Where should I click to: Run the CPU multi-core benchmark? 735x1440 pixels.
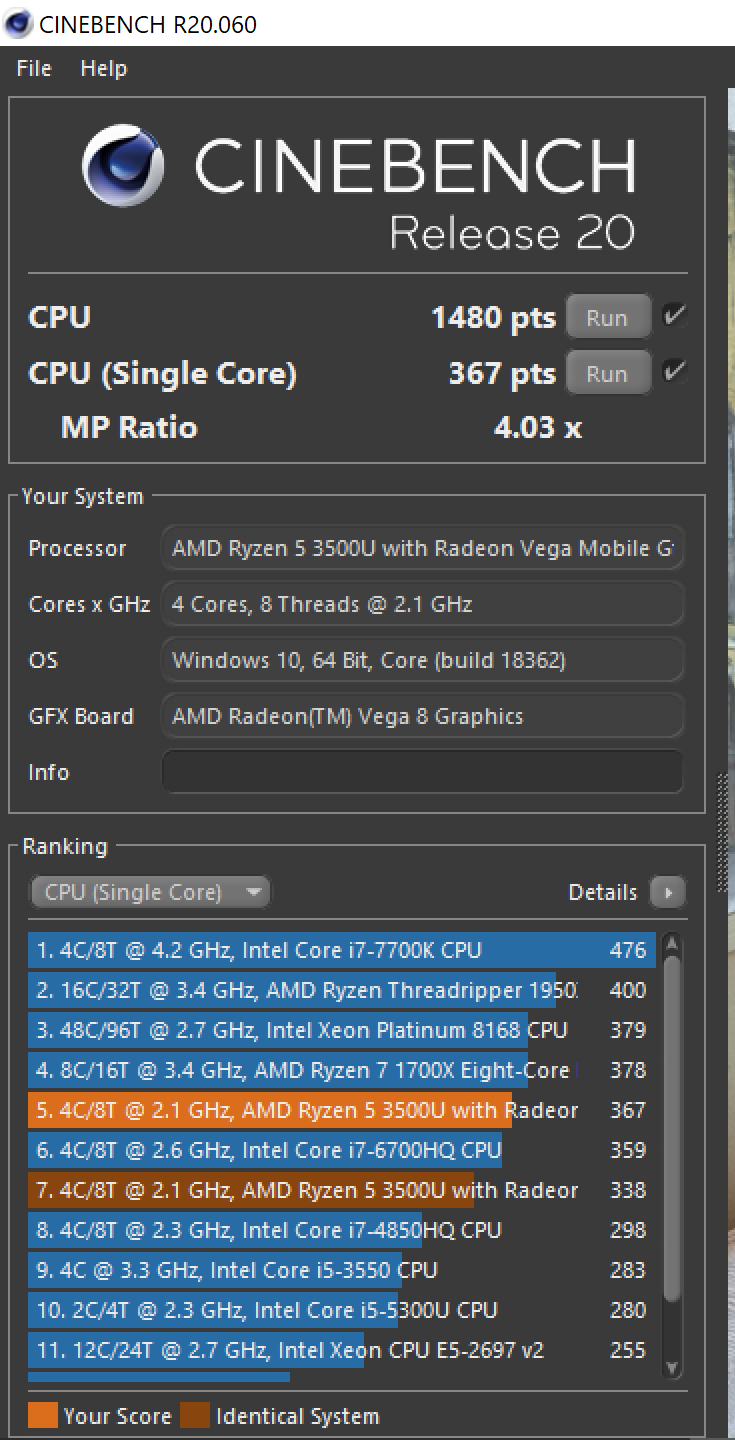[x=607, y=317]
